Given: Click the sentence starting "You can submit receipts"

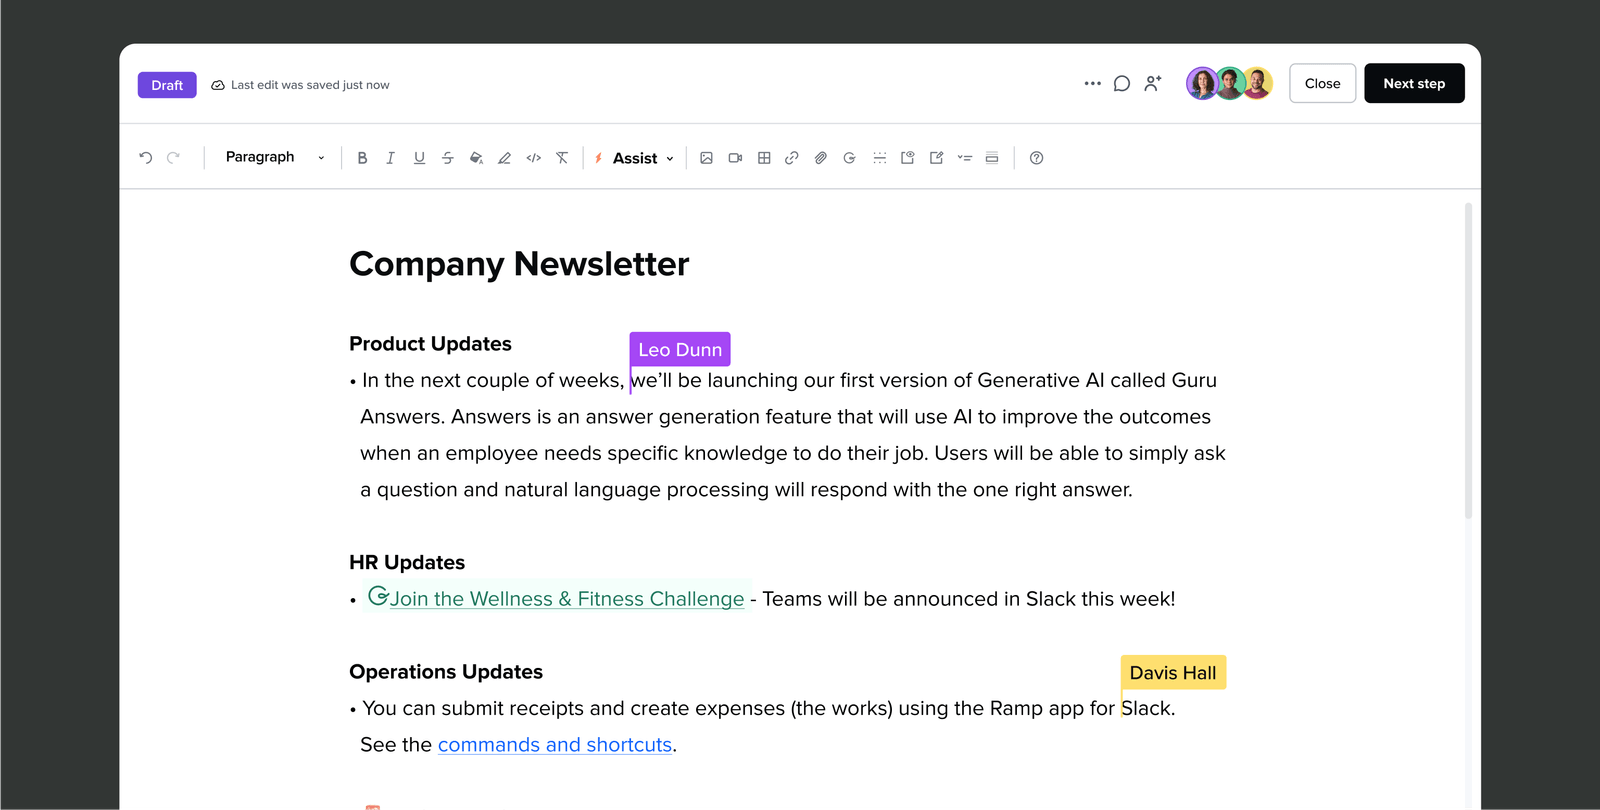Looking at the screenshot, I should pos(768,708).
